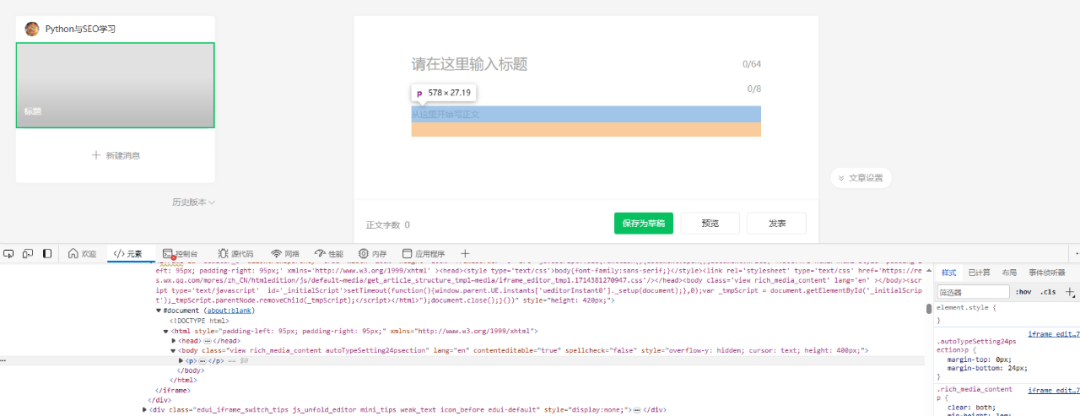The width and height of the screenshot is (1080, 416).
Task: Click the author field showing 0/8
Action: (754, 89)
